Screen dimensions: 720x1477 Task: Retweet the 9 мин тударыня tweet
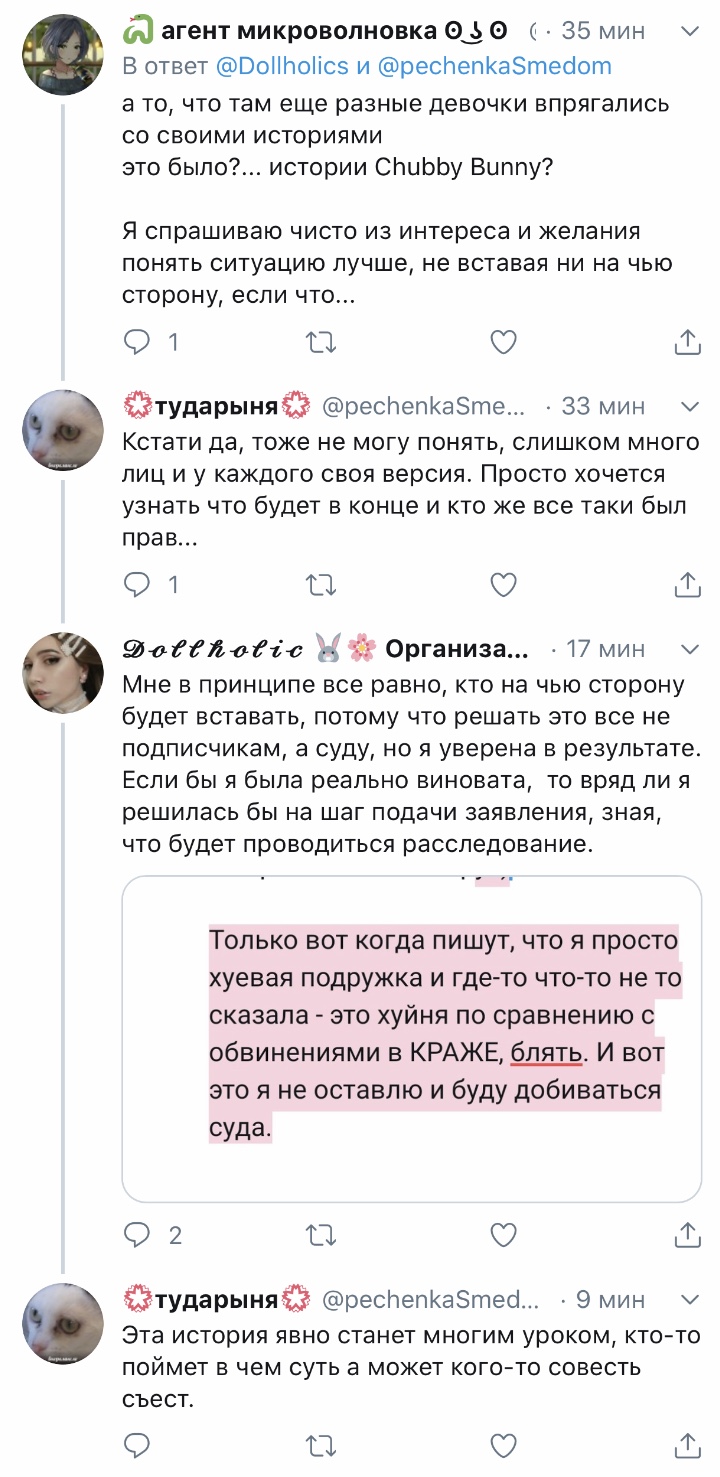(320, 1444)
